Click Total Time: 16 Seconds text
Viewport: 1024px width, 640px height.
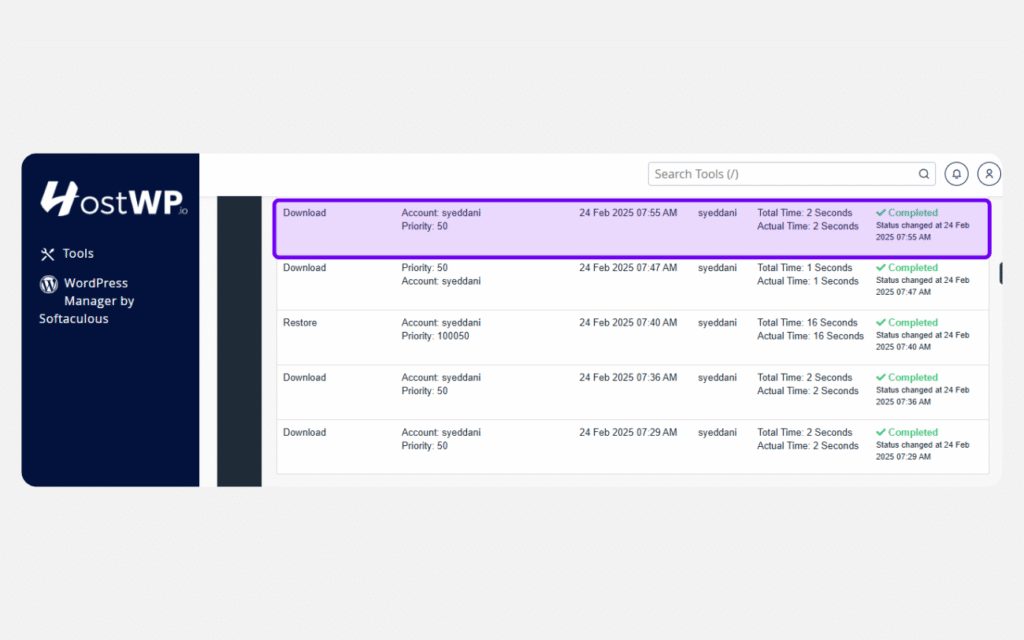(807, 323)
